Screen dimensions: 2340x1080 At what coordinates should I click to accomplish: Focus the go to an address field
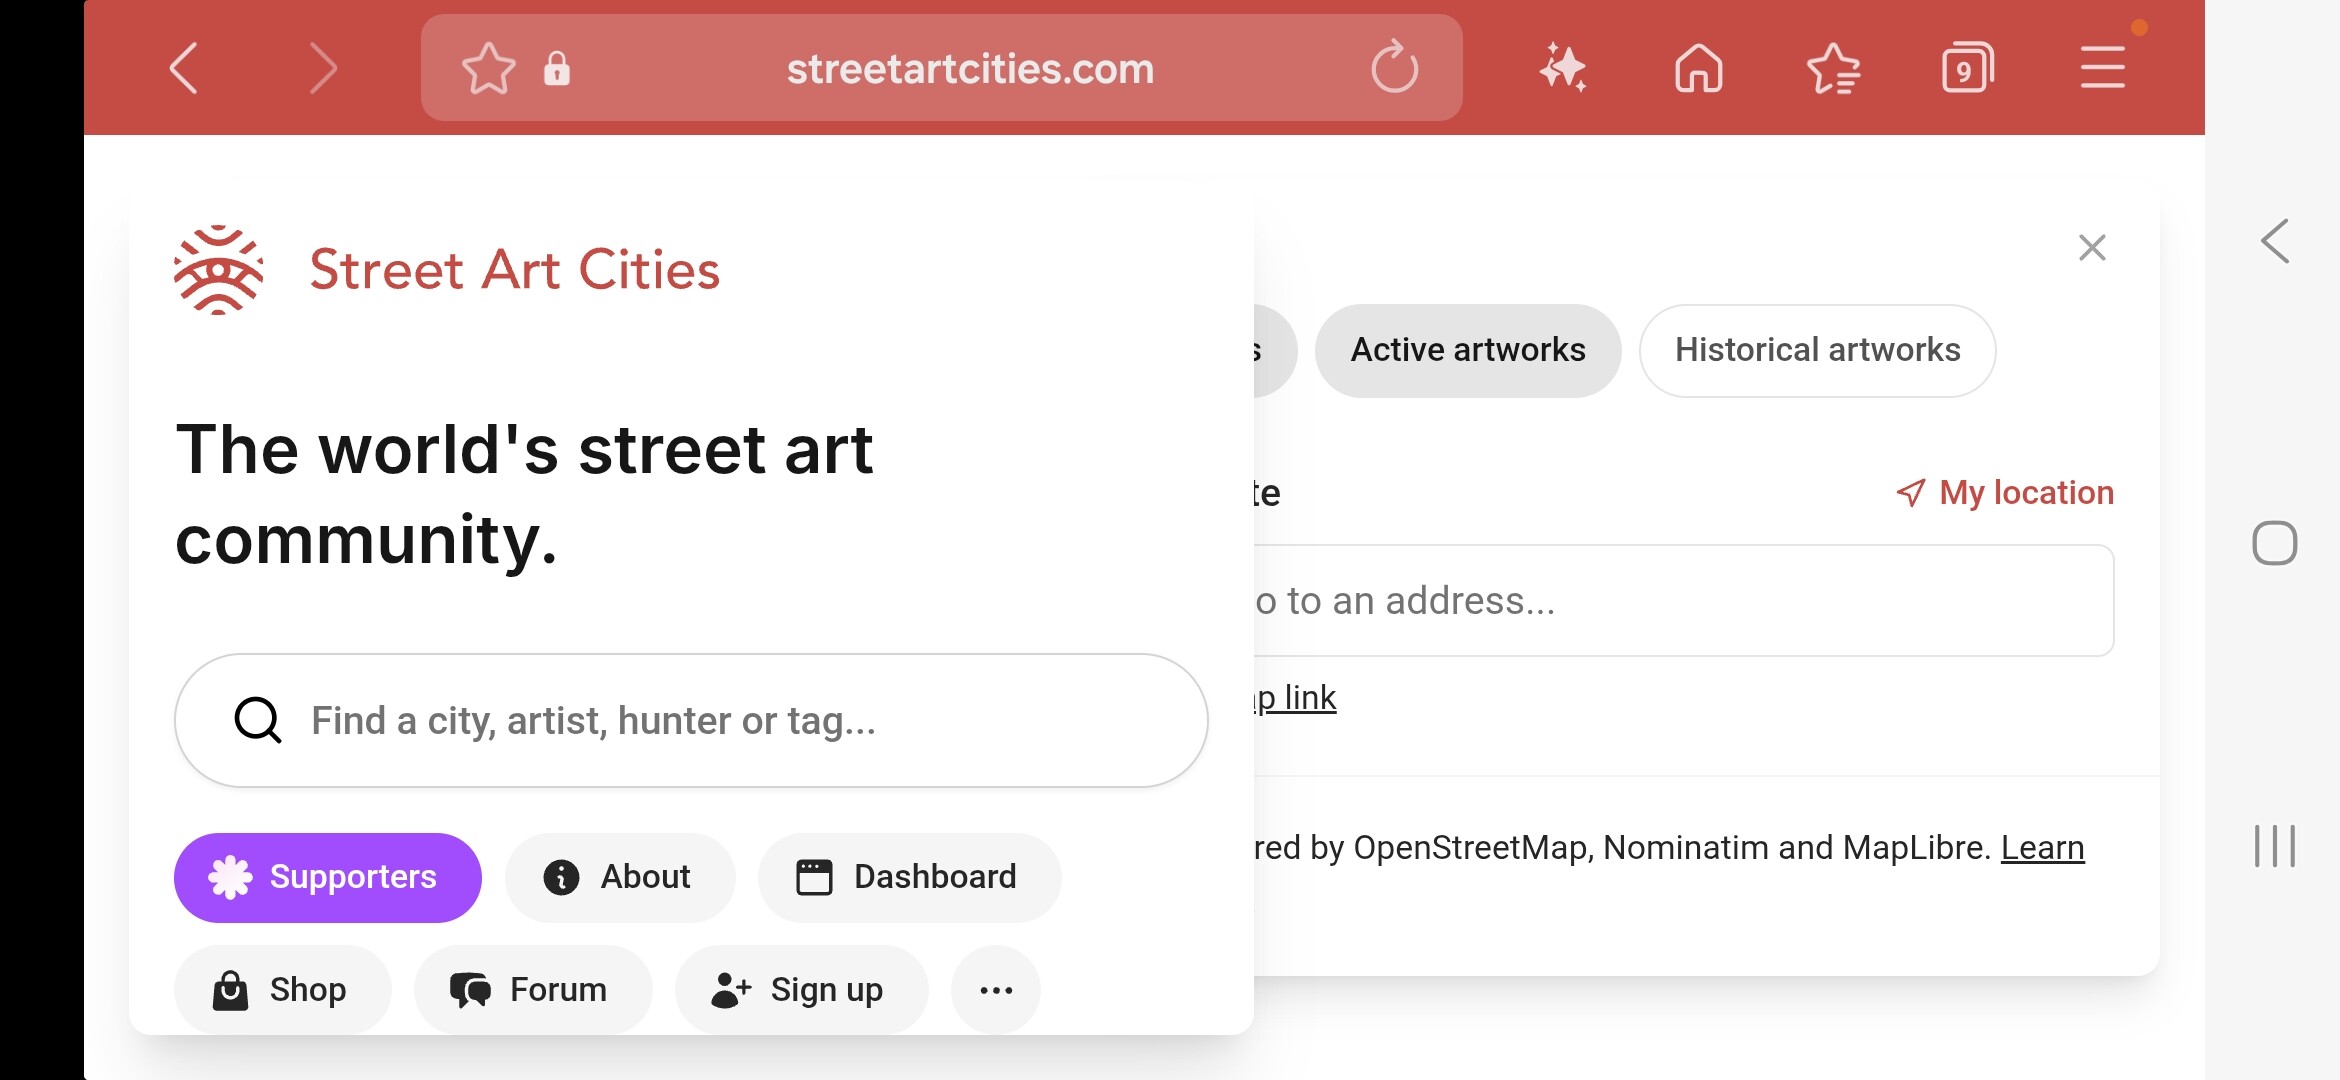tap(1680, 600)
